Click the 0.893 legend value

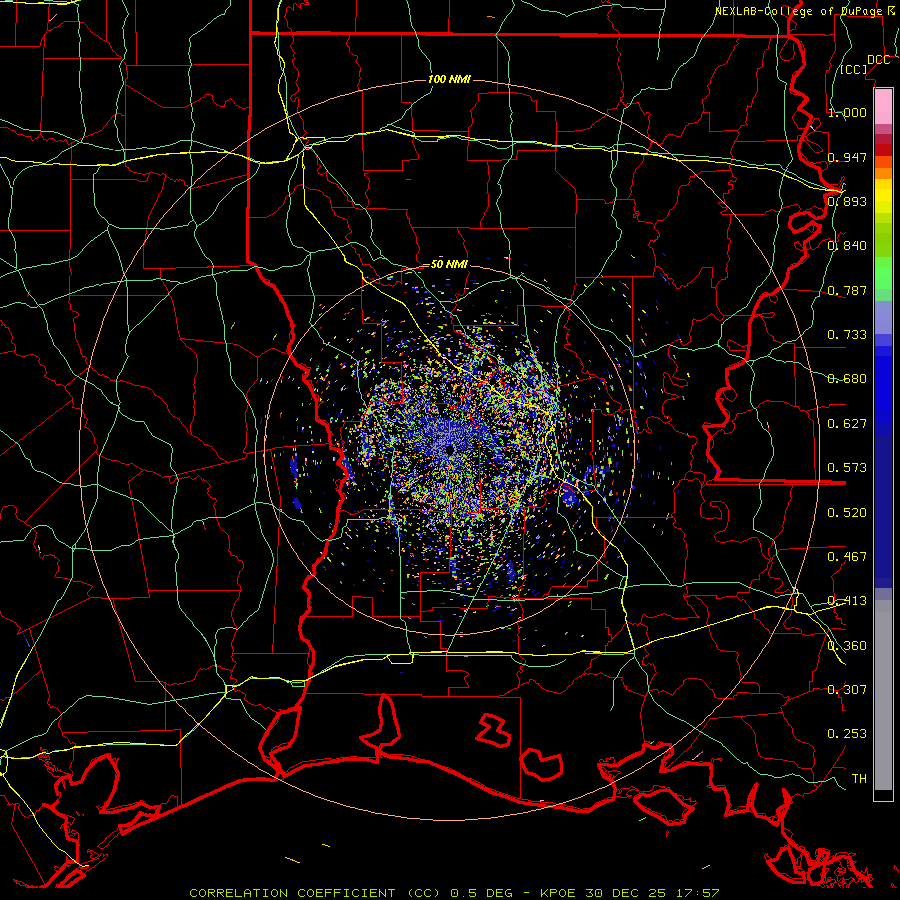[847, 201]
